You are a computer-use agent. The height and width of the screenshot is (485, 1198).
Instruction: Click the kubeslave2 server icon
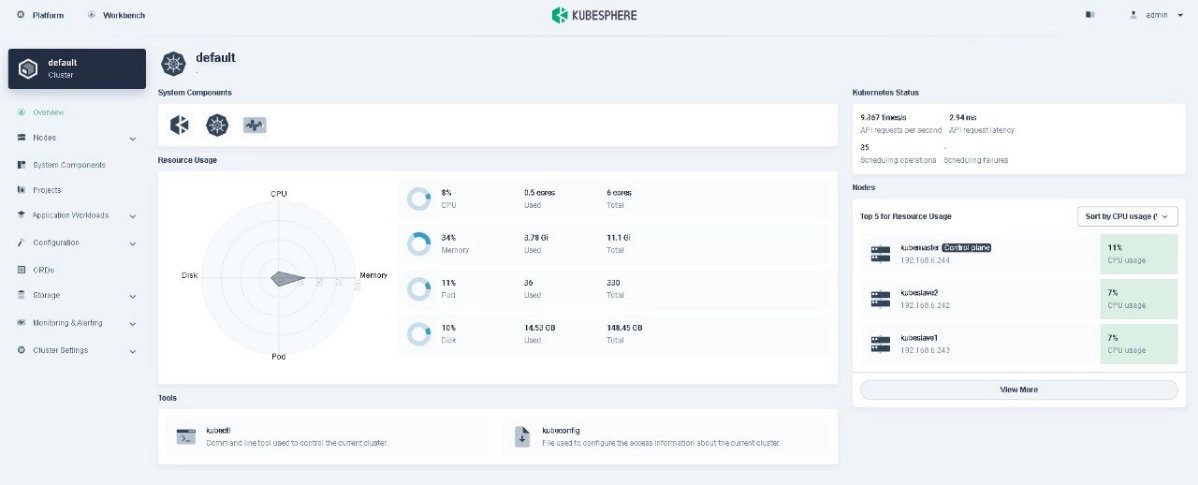point(881,299)
